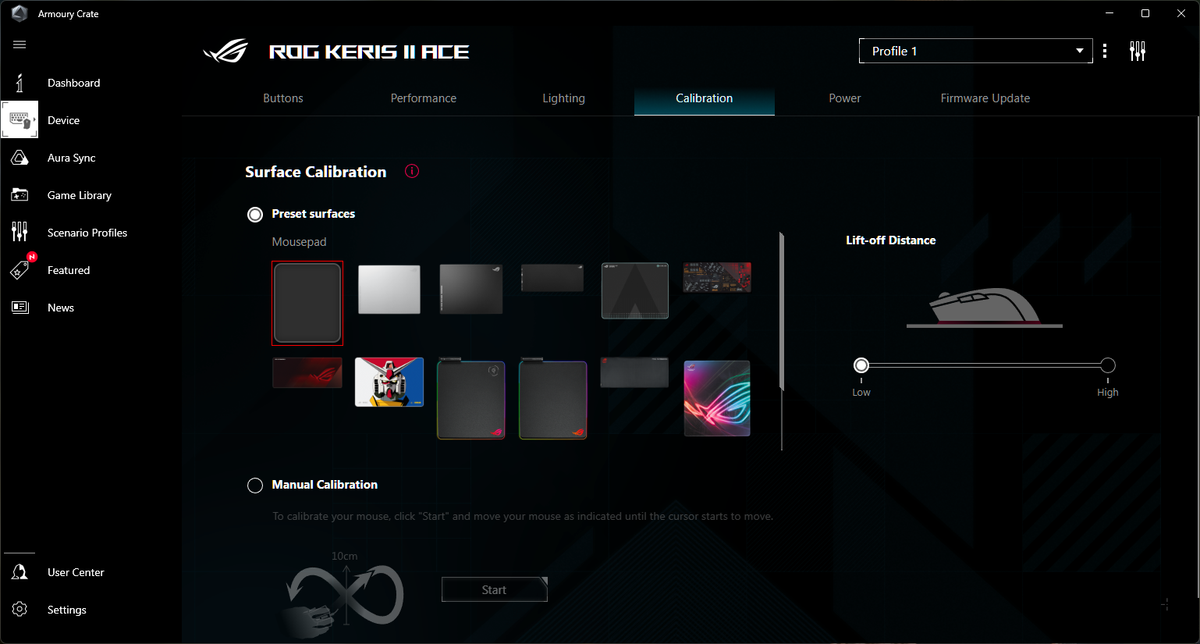Select the Manual Calibration radio button
Viewport: 1200px width, 644px height.
pos(255,485)
